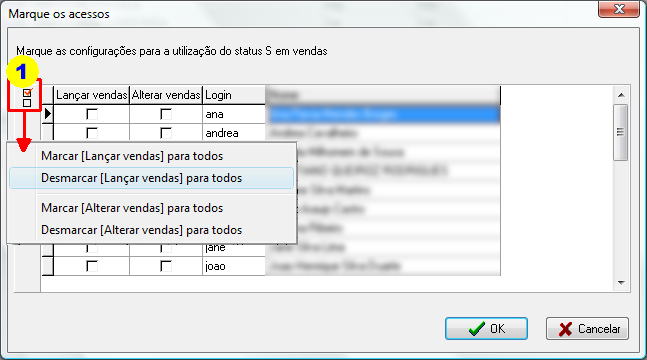Select the login cell 'ana'
Viewport: 647px width, 360px height.
pos(234,114)
